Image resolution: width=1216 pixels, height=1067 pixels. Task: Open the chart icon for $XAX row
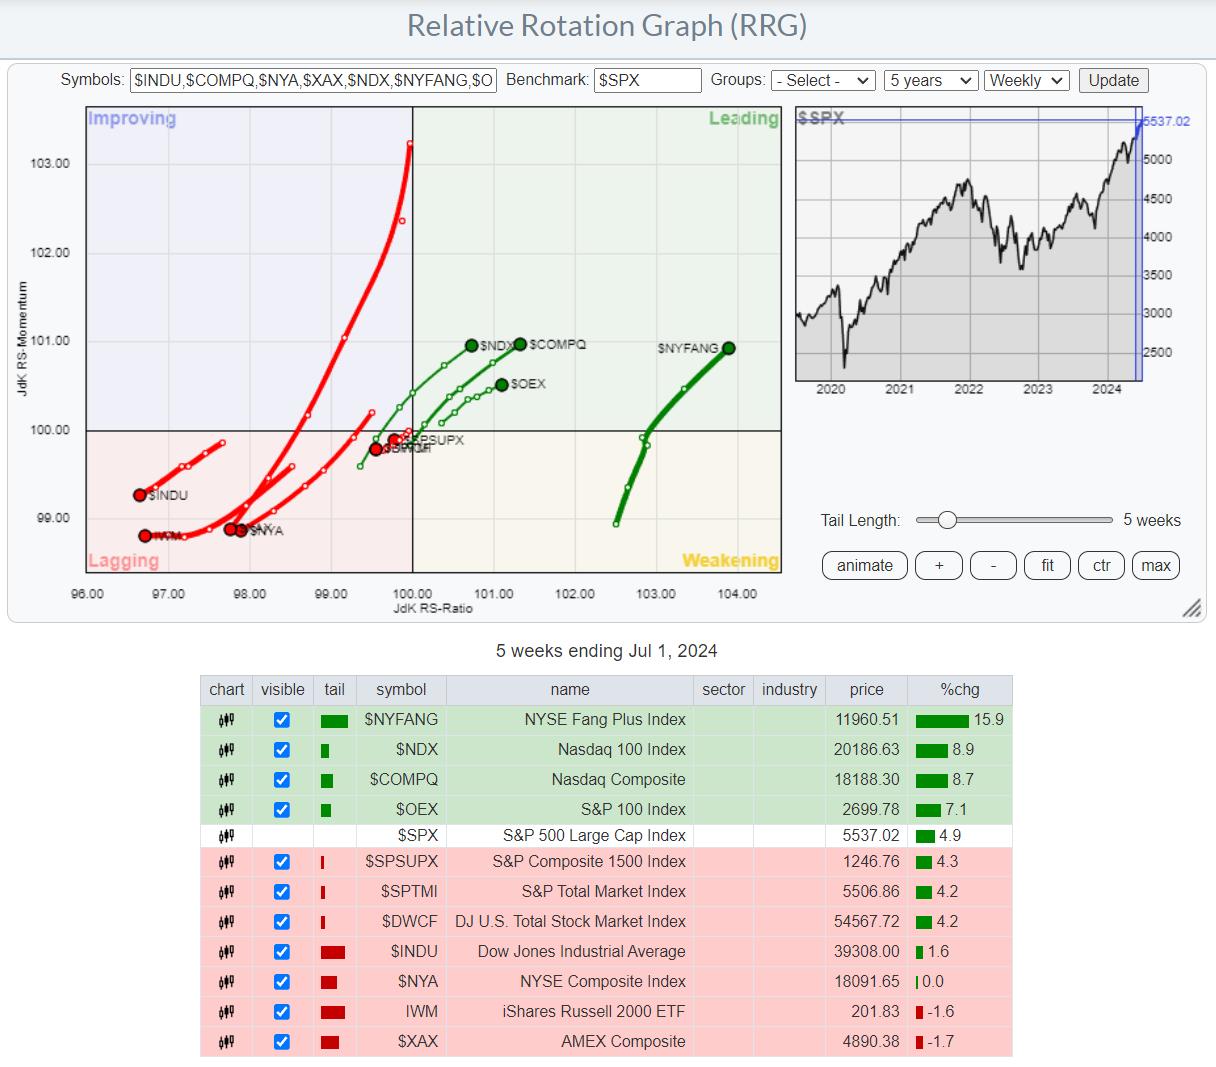(226, 1042)
